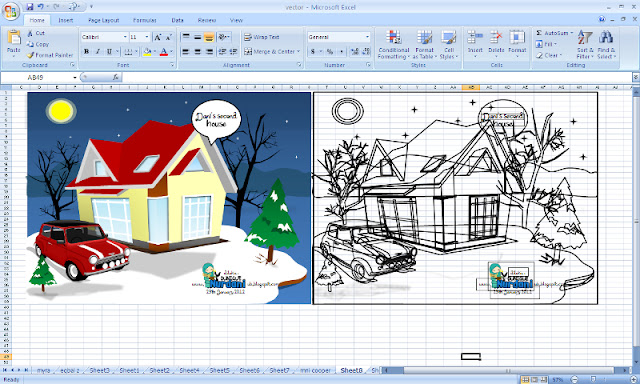Open Find & Select binoculars
The image size is (640, 384).
pyautogui.click(x=606, y=44)
